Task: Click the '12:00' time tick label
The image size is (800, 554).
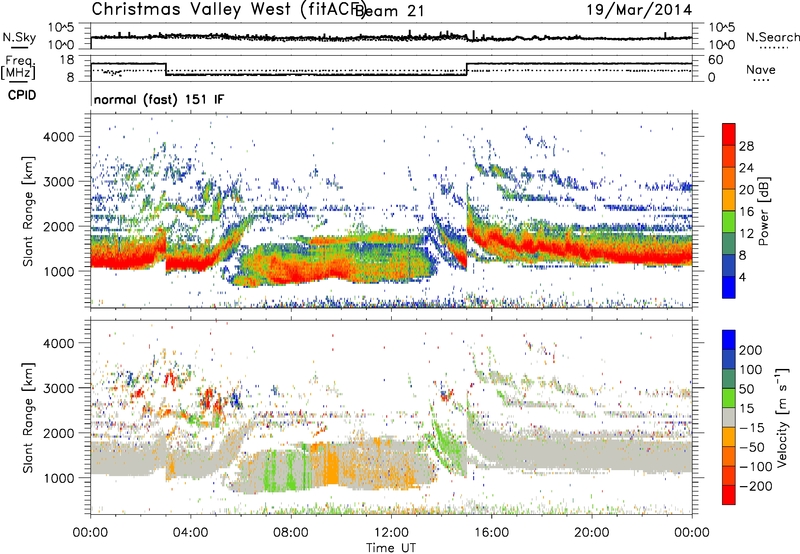Action: (x=391, y=533)
